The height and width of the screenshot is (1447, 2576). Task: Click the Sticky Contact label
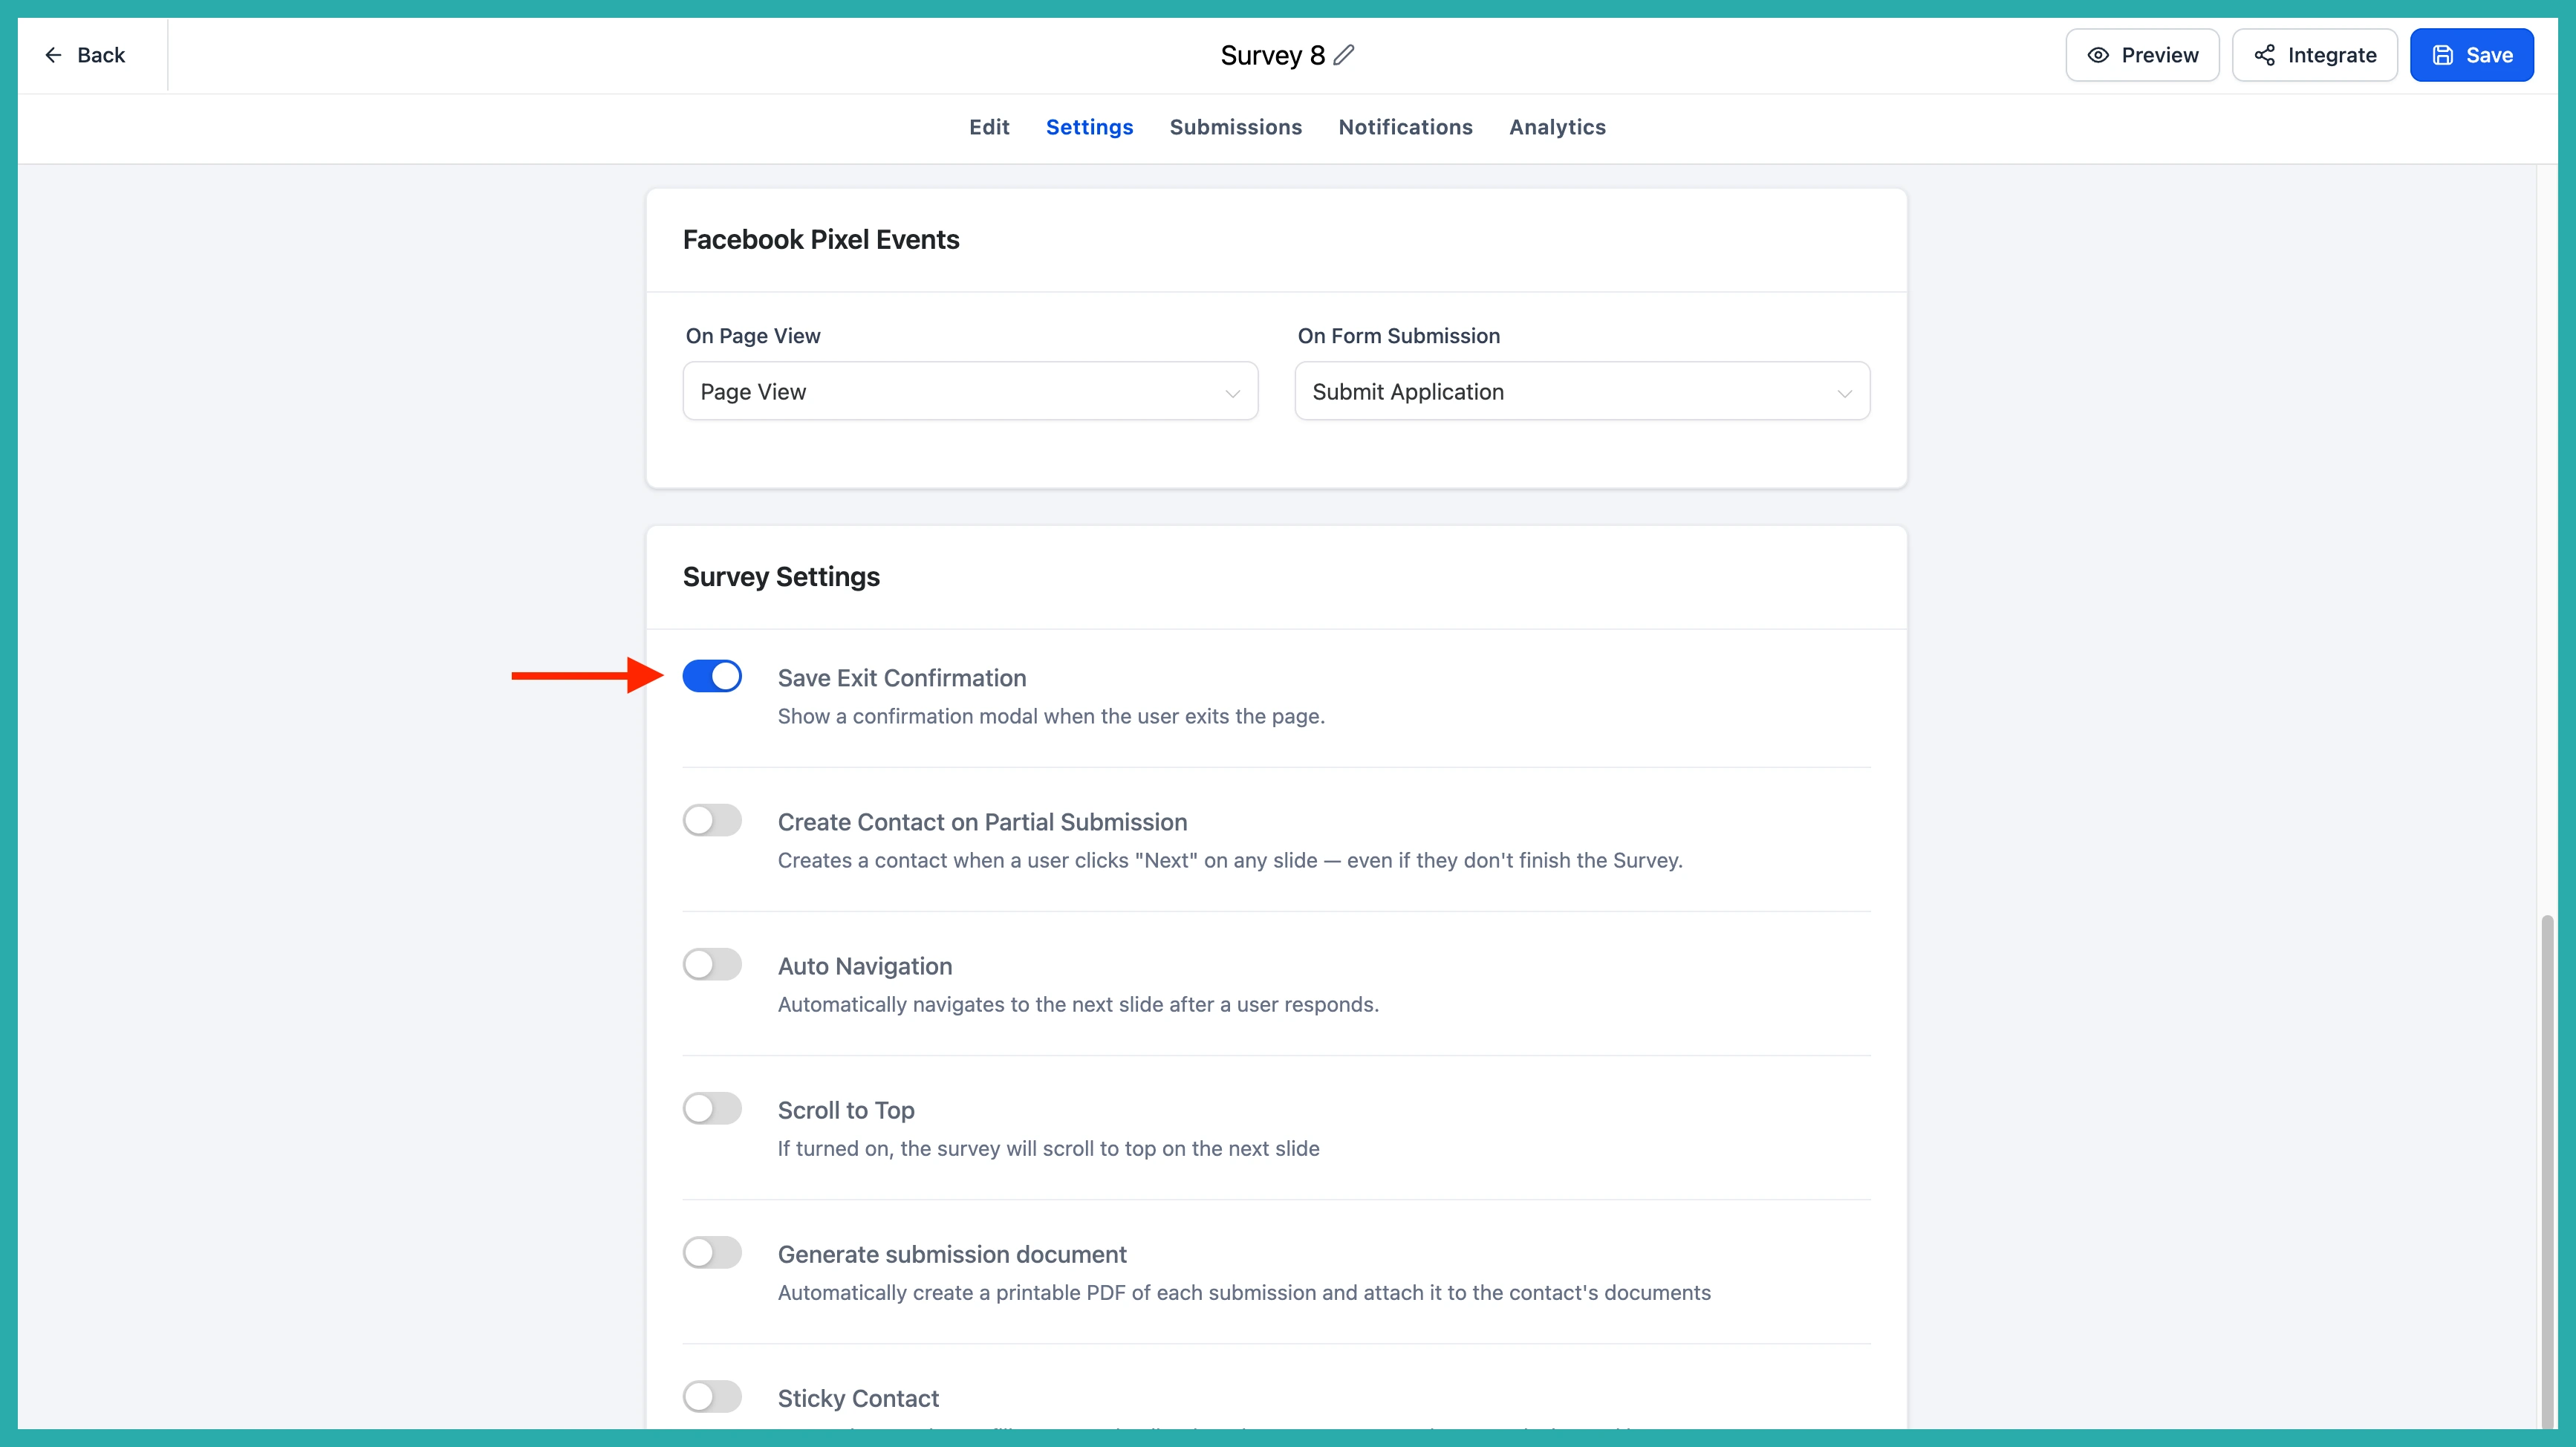[858, 1398]
